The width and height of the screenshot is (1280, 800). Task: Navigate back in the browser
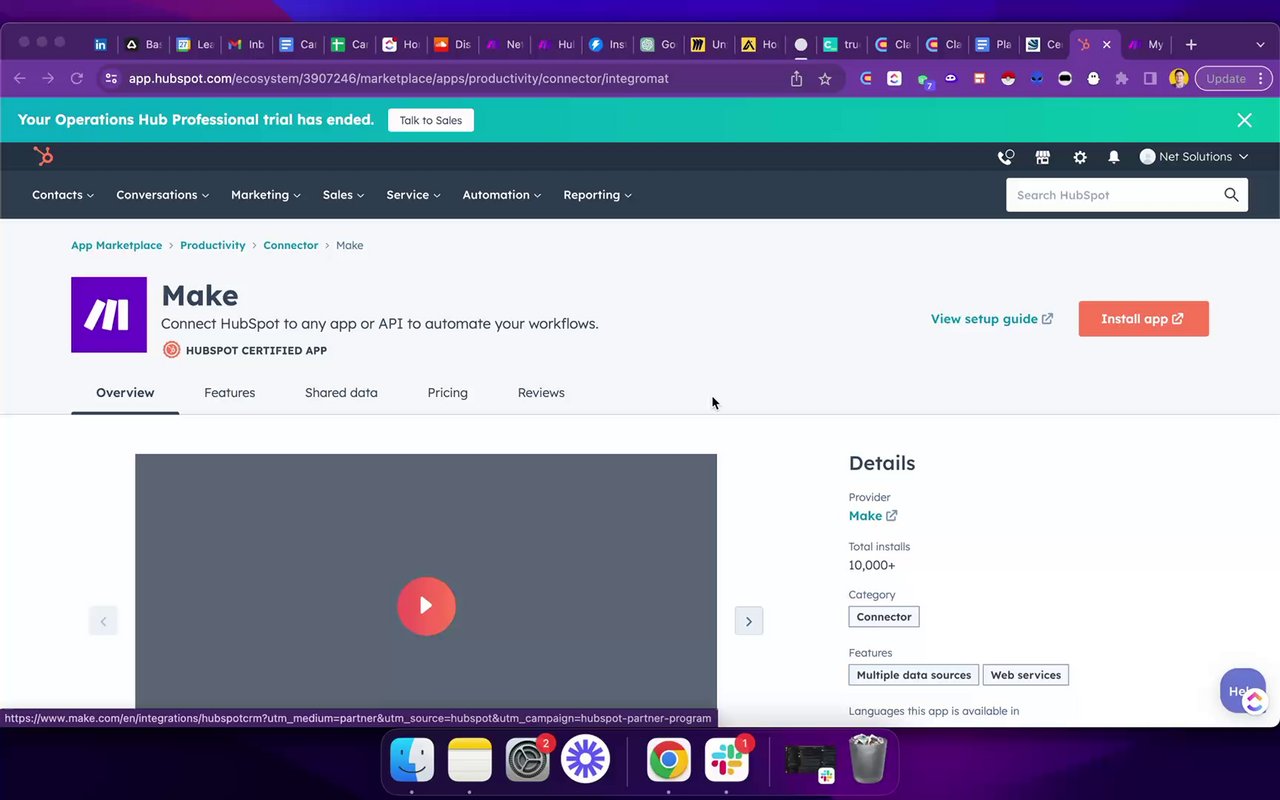(19, 78)
